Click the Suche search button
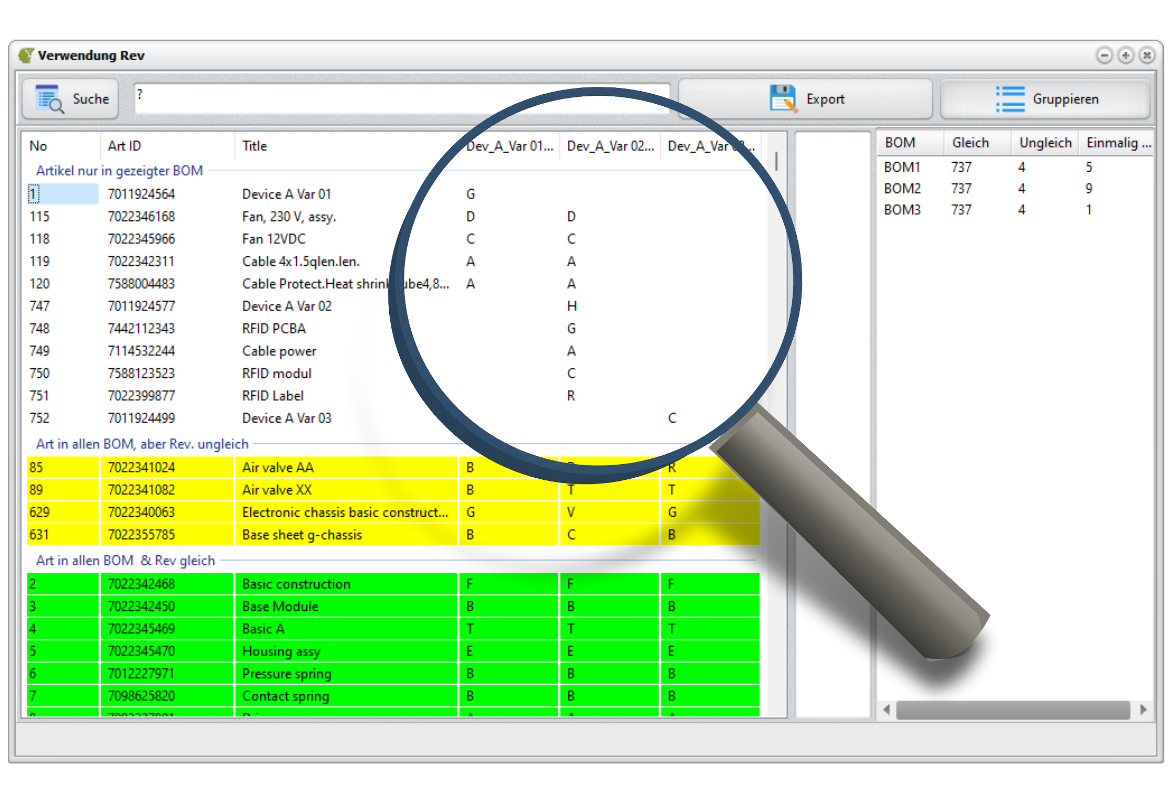Viewport: 1170px width, 800px height. point(70,99)
